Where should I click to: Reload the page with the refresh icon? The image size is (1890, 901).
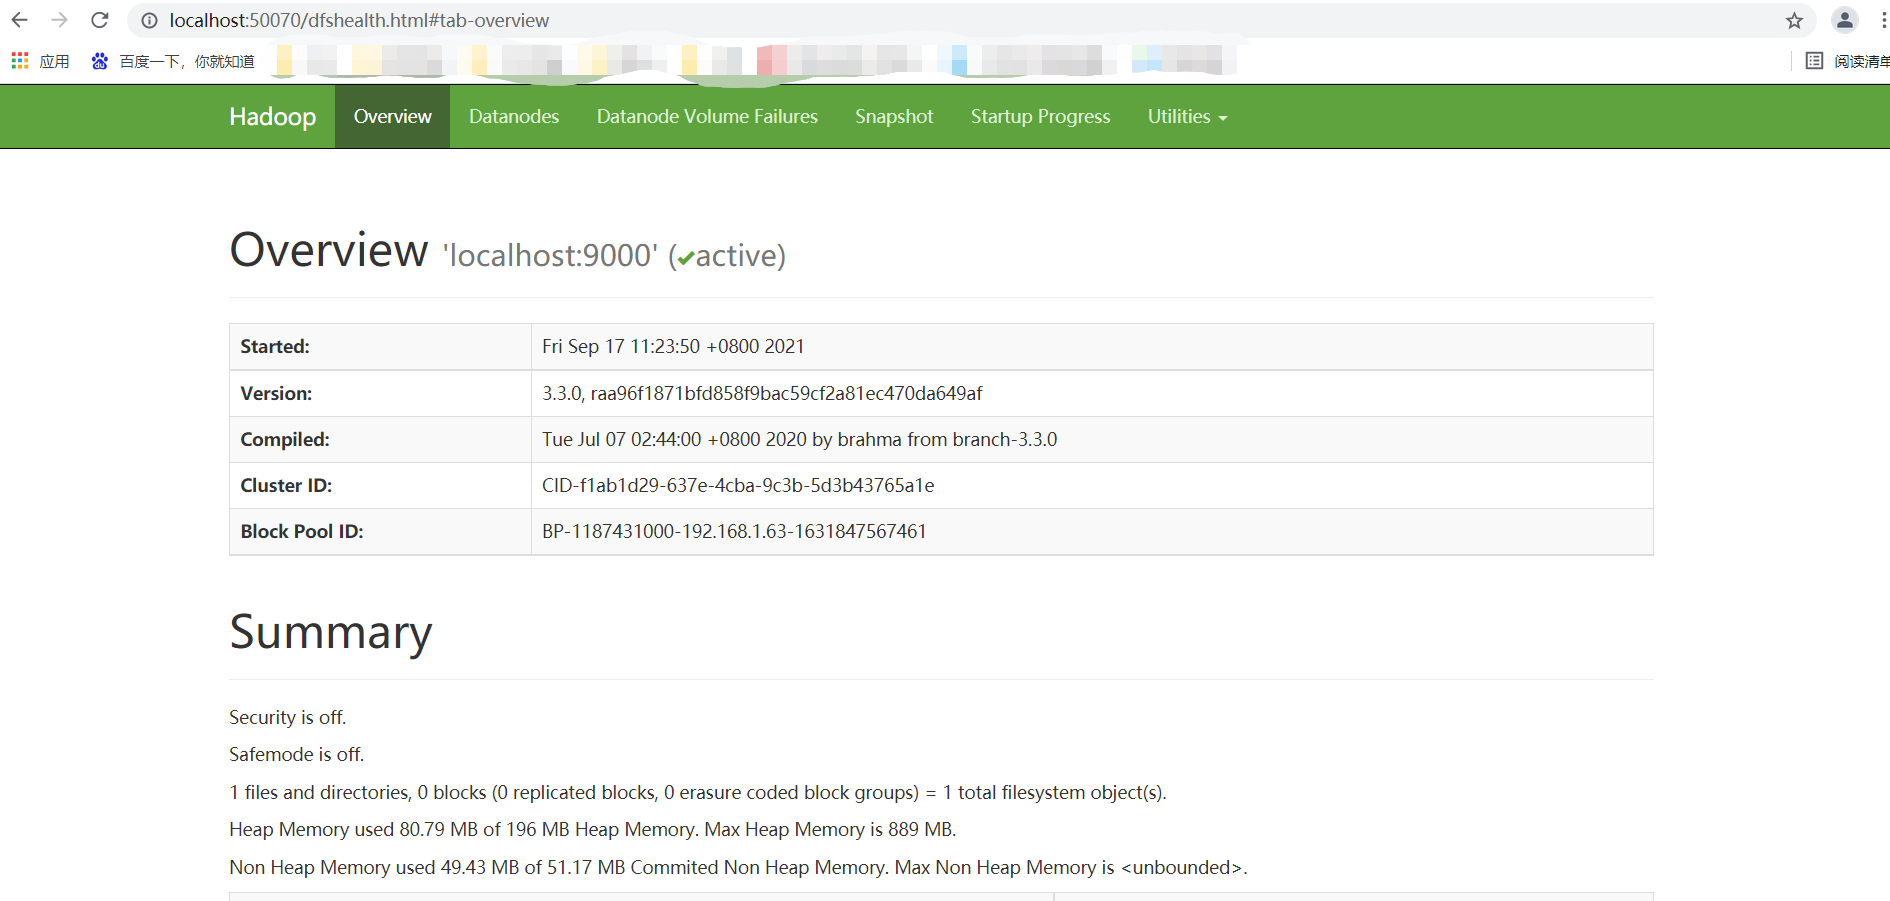pos(99,20)
